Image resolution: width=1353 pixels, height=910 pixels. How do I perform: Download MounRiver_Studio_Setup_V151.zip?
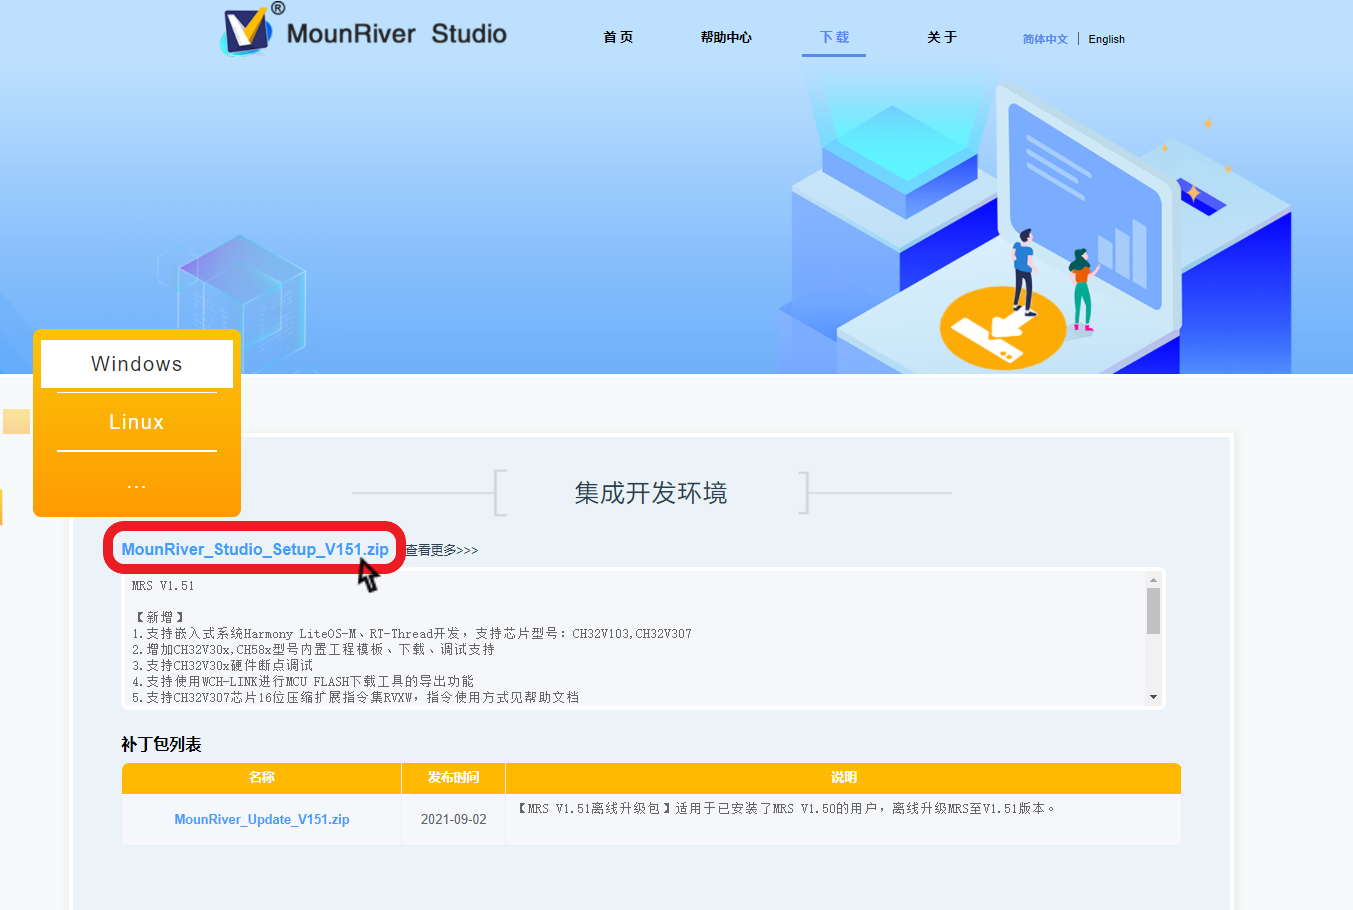pyautogui.click(x=255, y=549)
